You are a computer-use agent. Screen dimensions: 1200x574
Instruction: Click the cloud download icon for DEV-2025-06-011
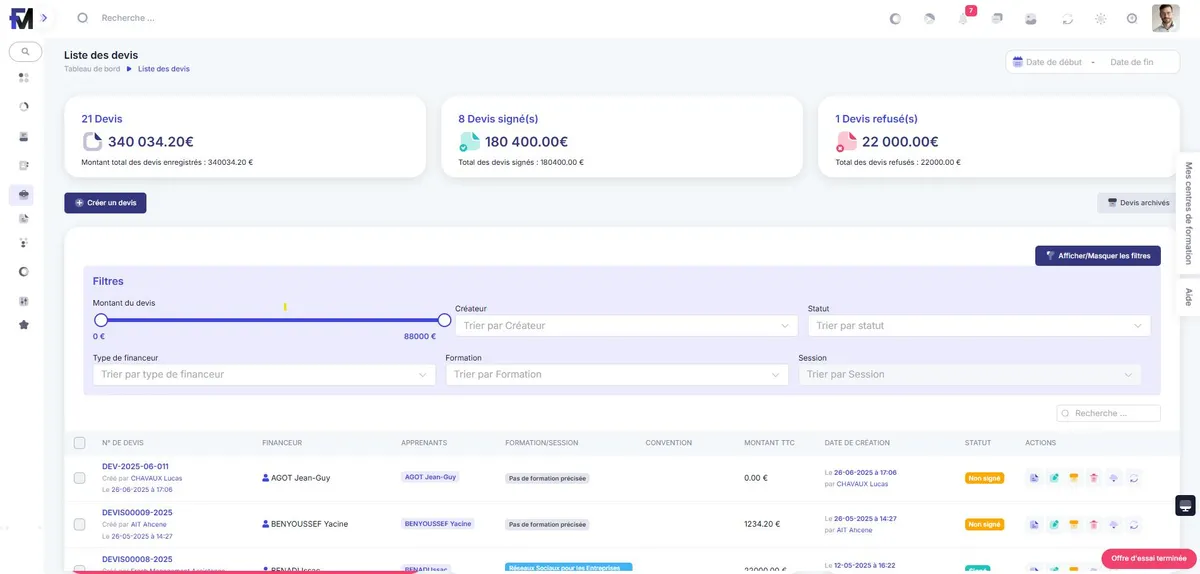coord(1114,478)
